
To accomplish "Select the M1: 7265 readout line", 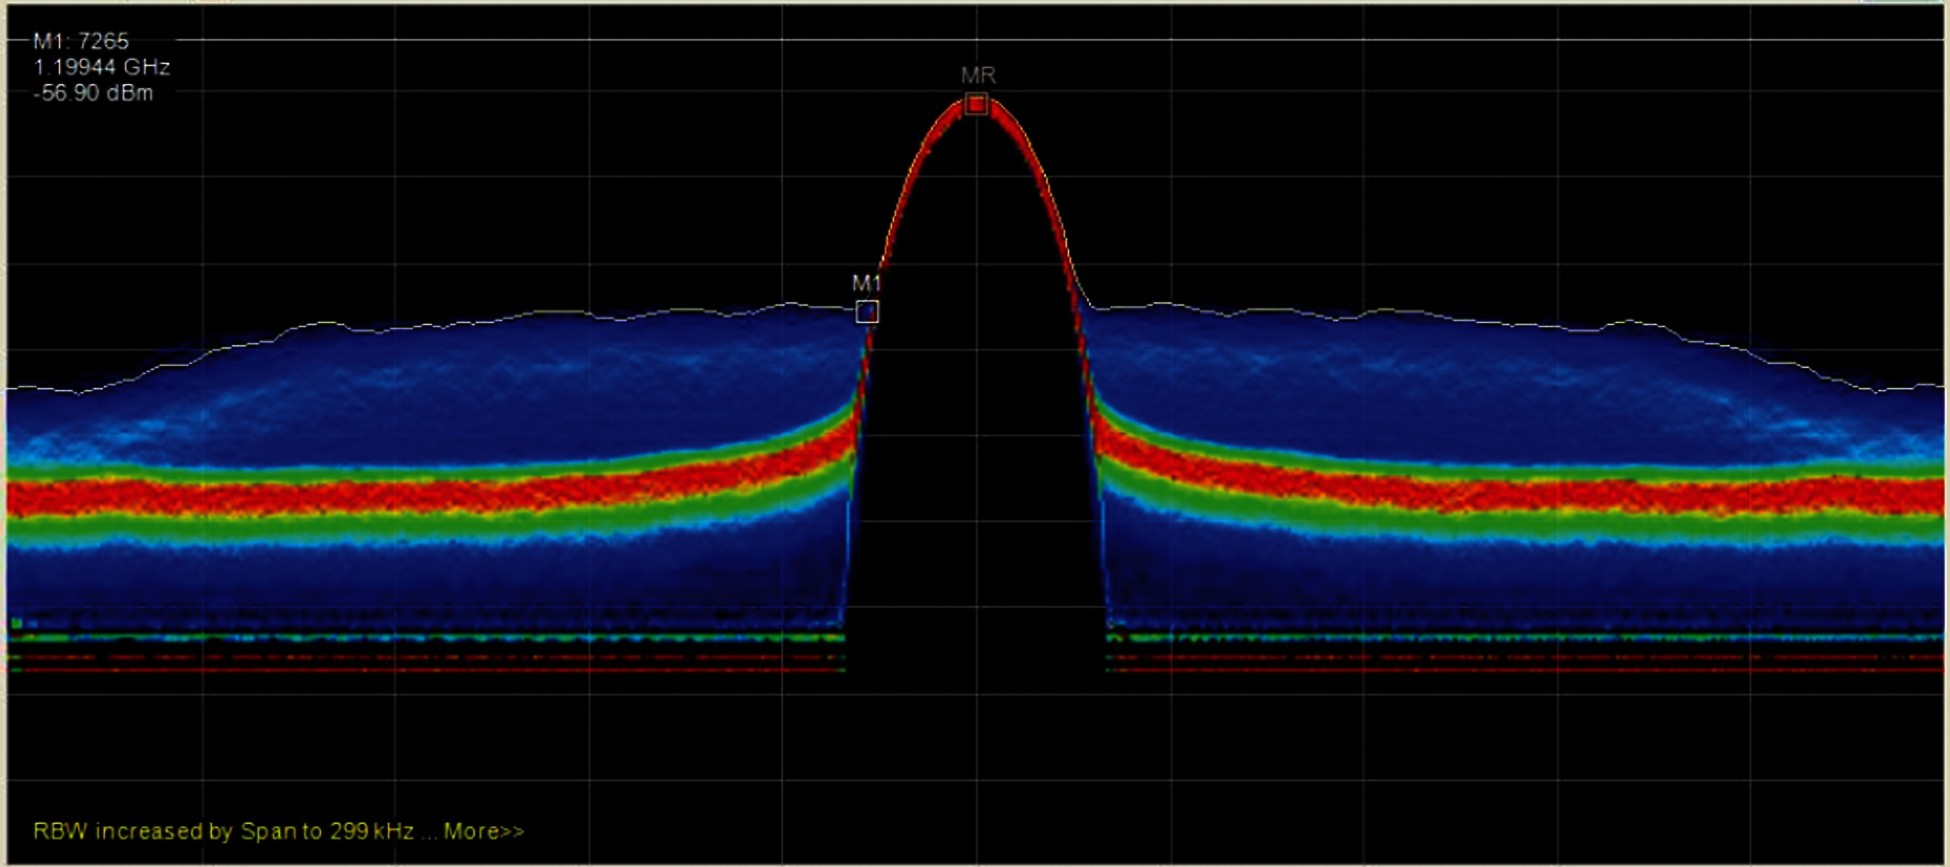I will coord(81,41).
